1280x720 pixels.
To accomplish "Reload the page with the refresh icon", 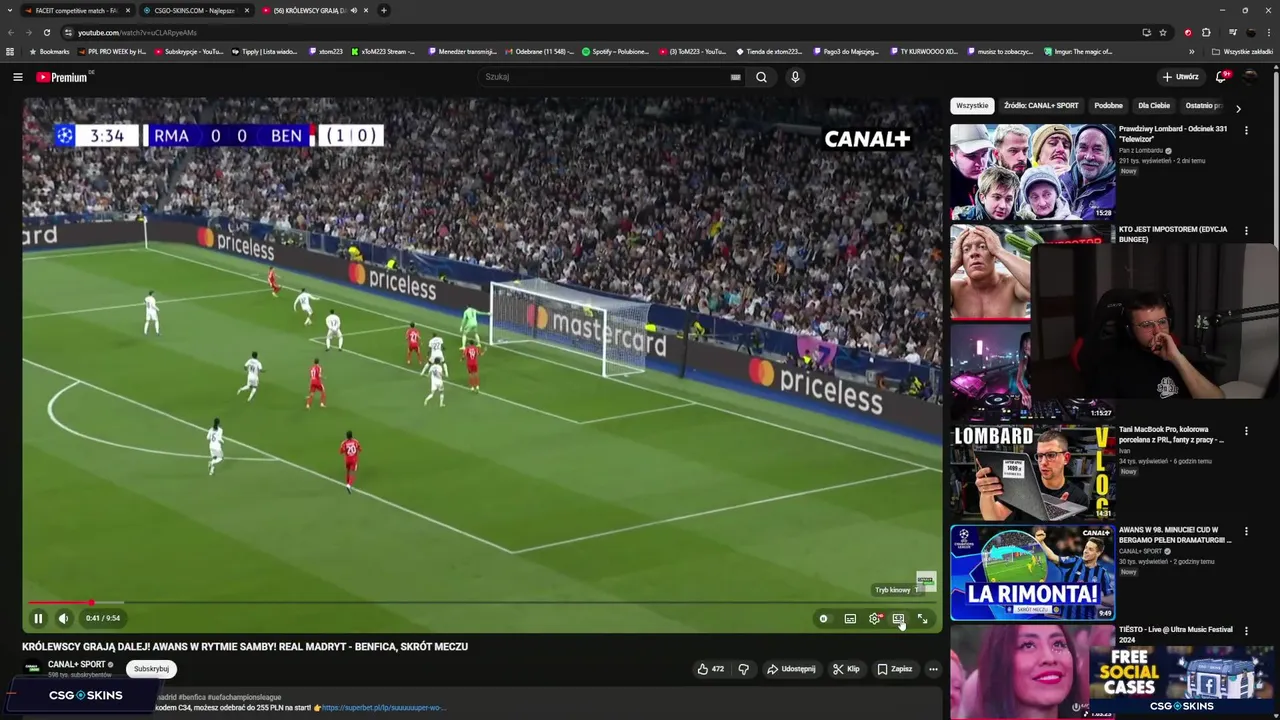I will pyautogui.click(x=47, y=32).
